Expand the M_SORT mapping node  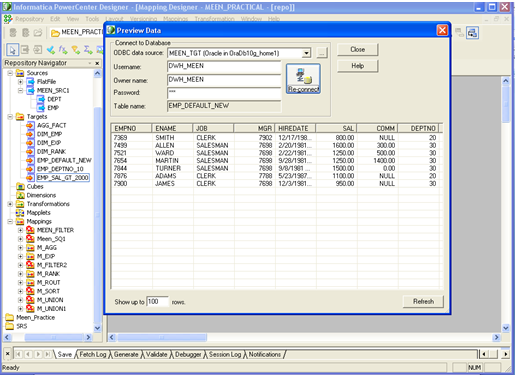point(20,291)
